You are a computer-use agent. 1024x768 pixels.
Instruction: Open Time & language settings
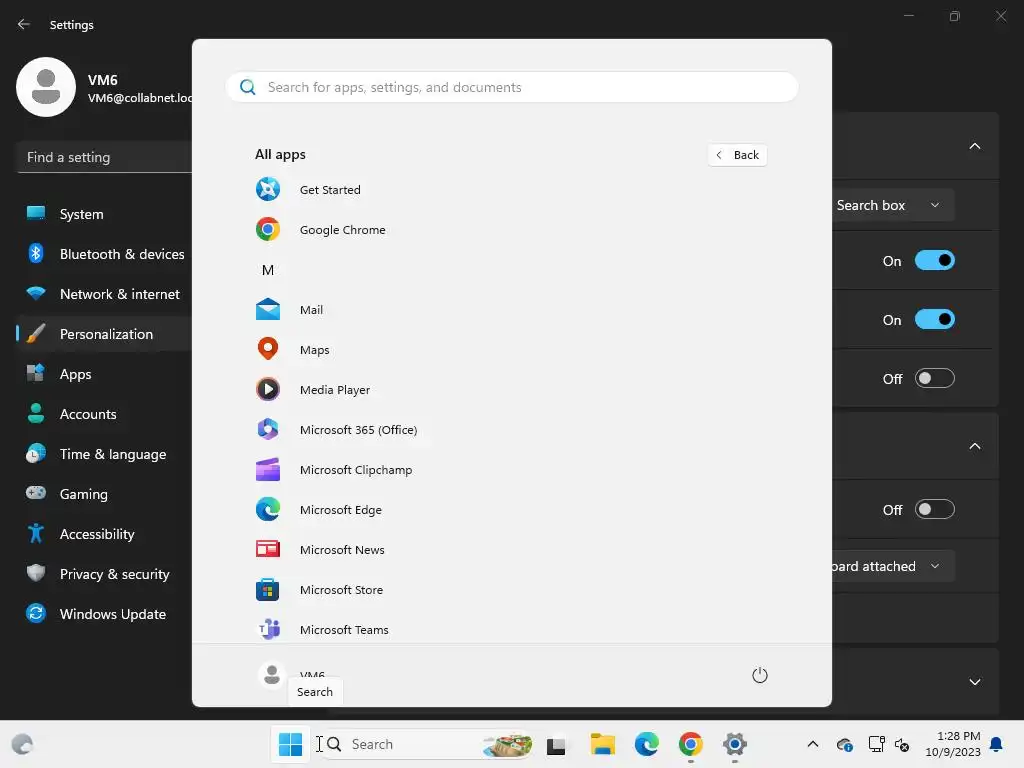pyautogui.click(x=104, y=454)
